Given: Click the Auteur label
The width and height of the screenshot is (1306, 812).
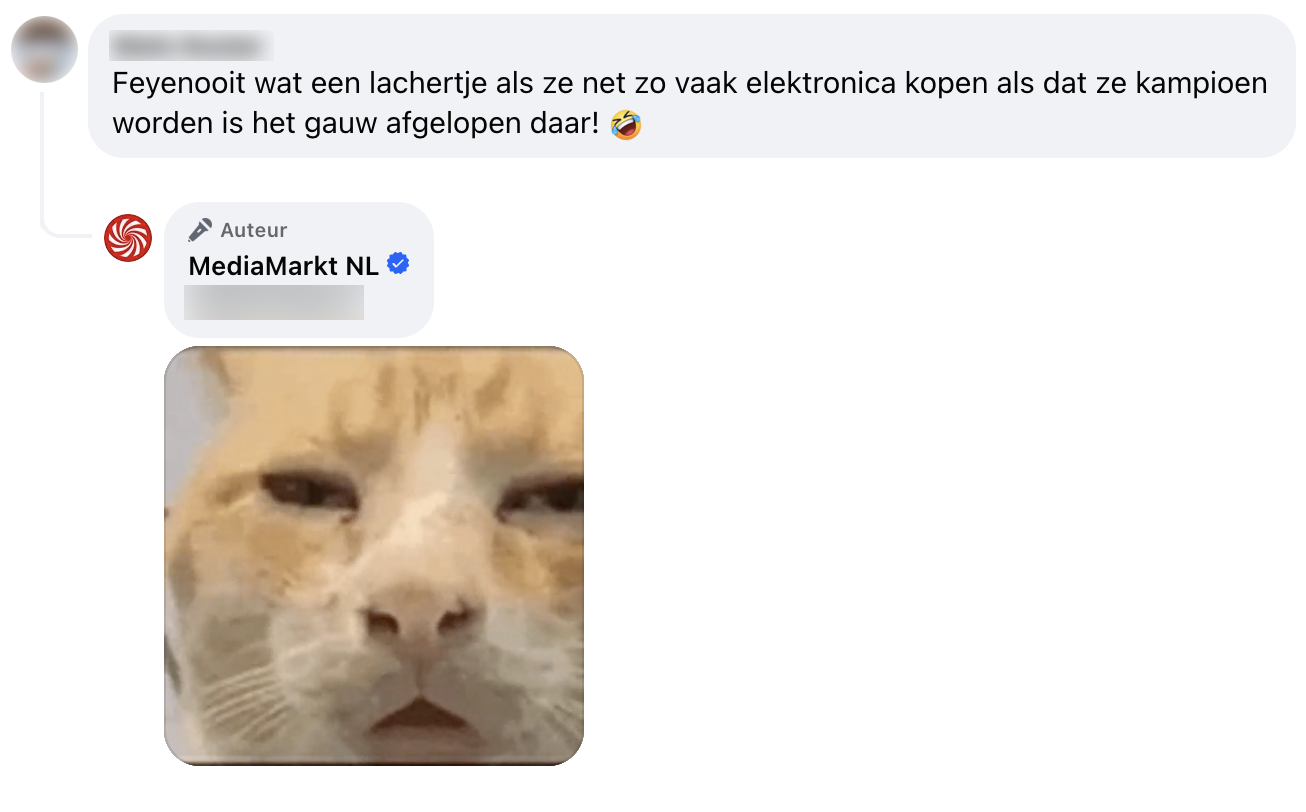Looking at the screenshot, I should (x=254, y=230).
